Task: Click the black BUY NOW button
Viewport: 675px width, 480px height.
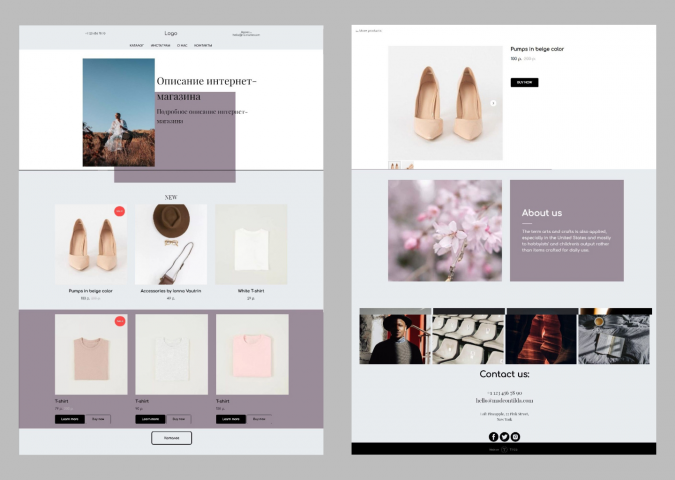Action: [x=524, y=82]
